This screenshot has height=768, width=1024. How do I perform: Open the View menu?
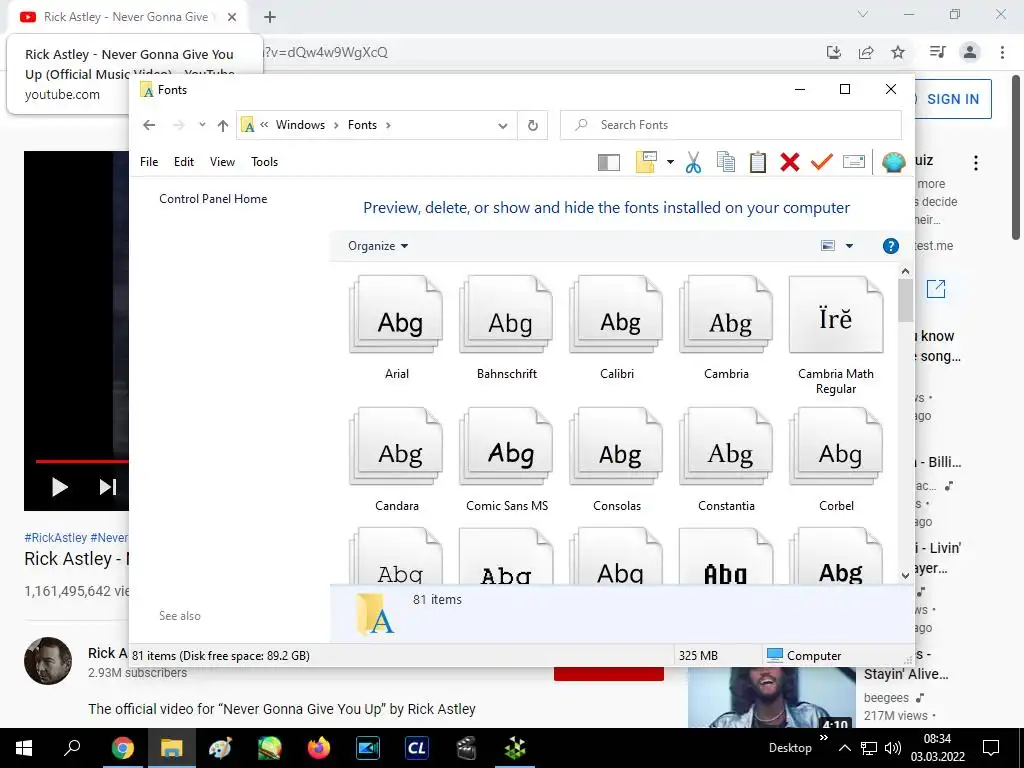222,162
